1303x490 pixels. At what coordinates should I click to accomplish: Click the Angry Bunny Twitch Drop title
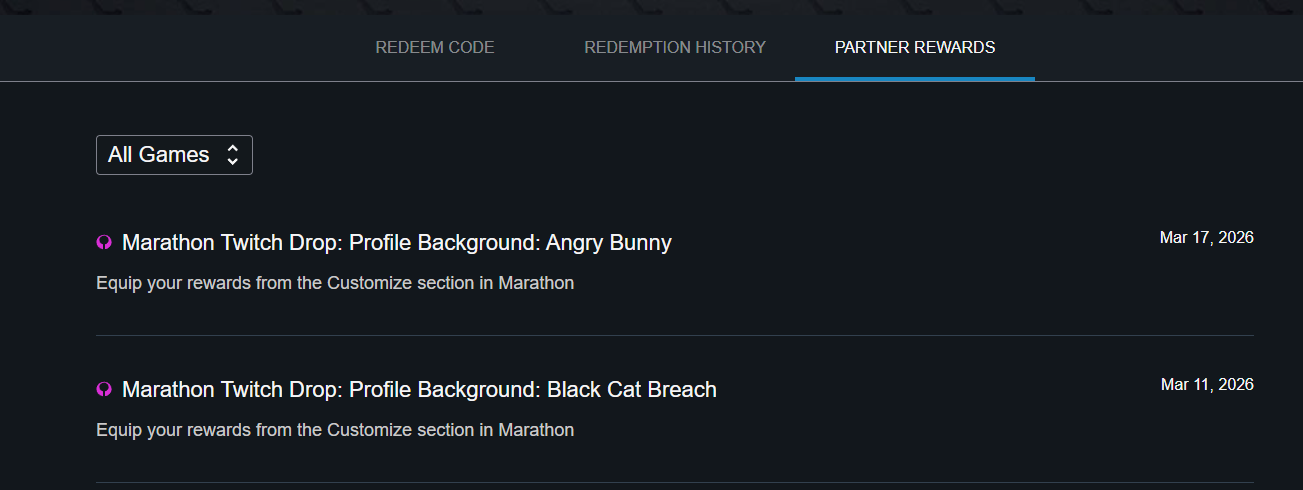pos(397,243)
